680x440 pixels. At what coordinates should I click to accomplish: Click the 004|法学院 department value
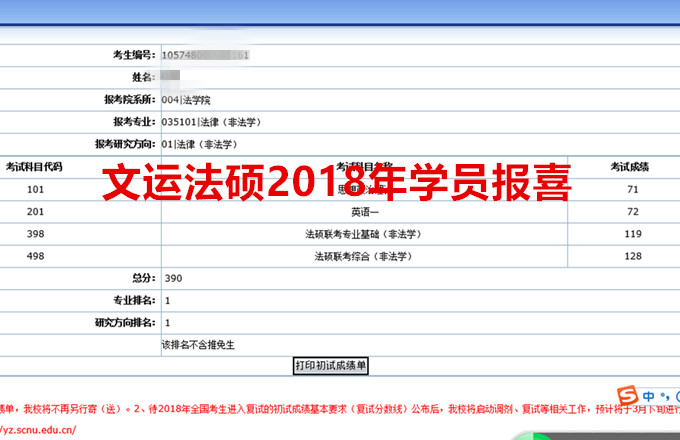(186, 100)
